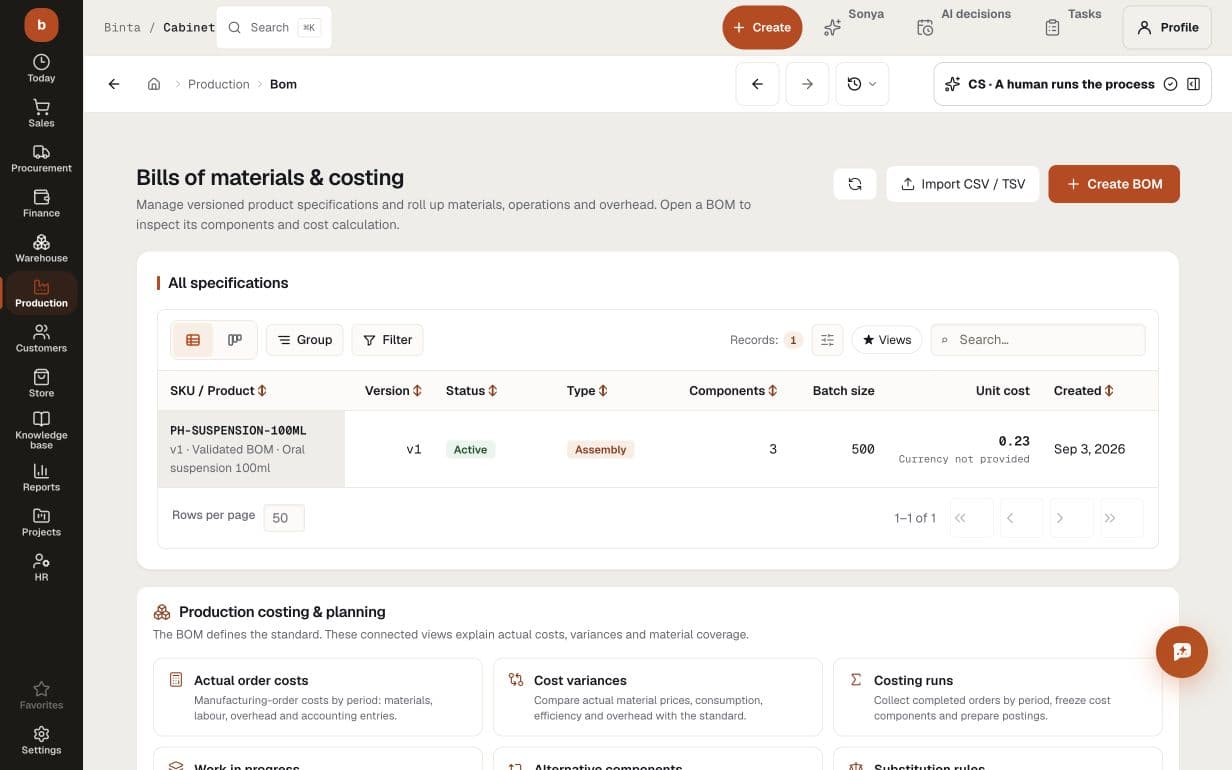
Task: Sort by the Status column
Action: click(471, 391)
